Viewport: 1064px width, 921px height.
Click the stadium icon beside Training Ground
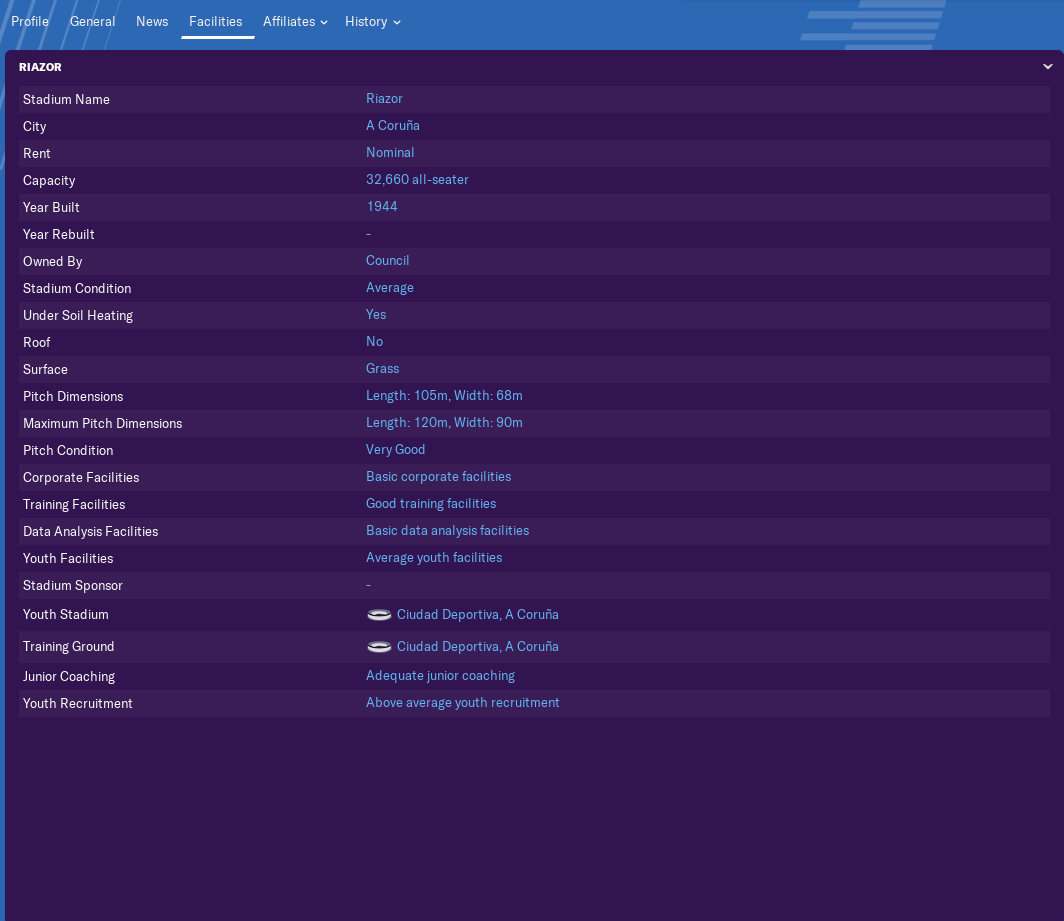click(379, 647)
